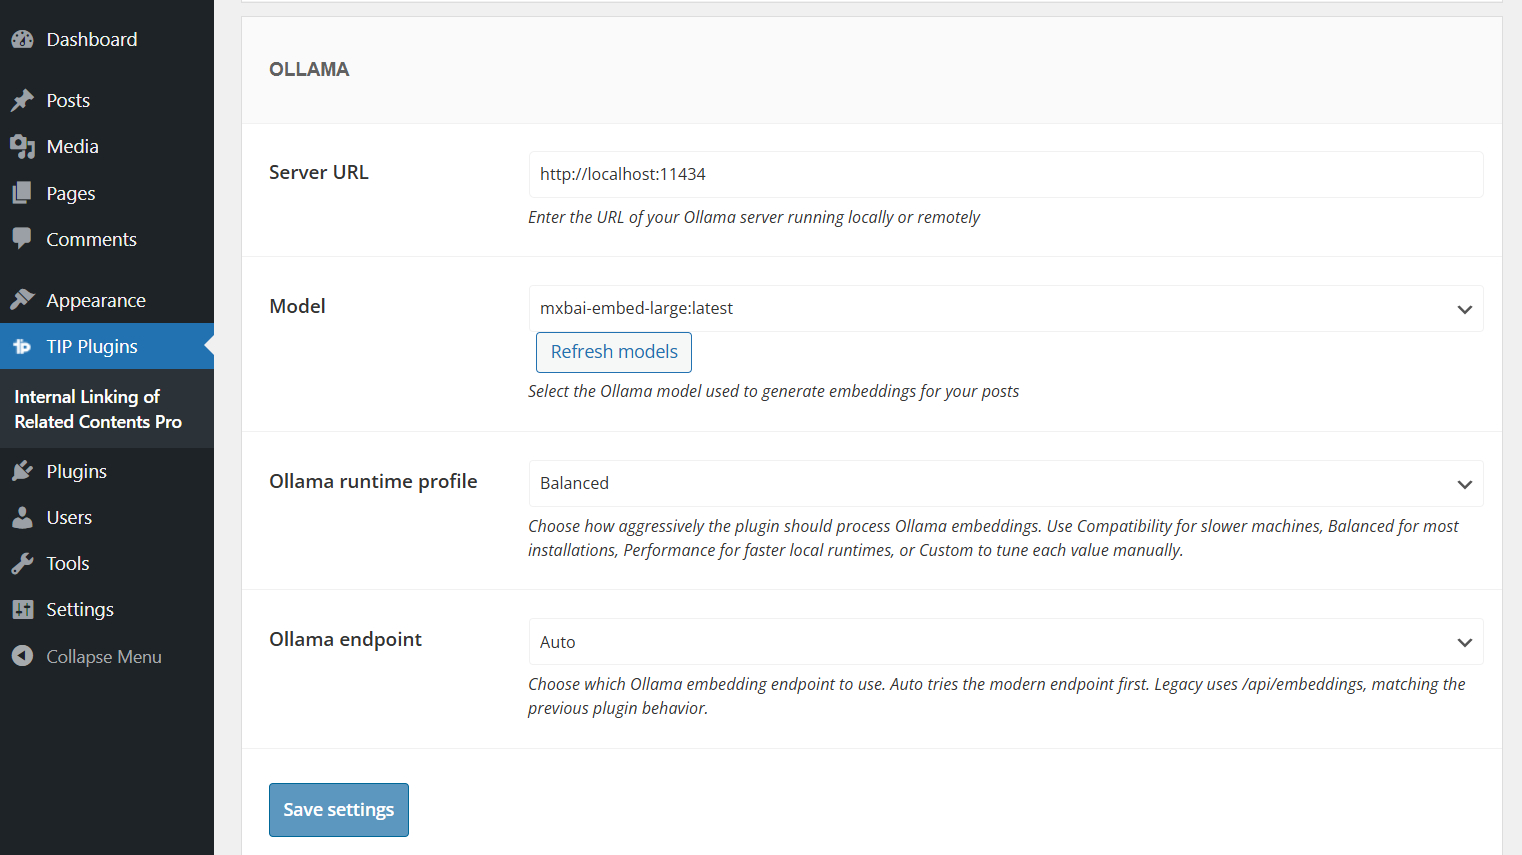The height and width of the screenshot is (855, 1522).
Task: Expand the Ollama runtime profile dropdown
Action: coord(1005,484)
